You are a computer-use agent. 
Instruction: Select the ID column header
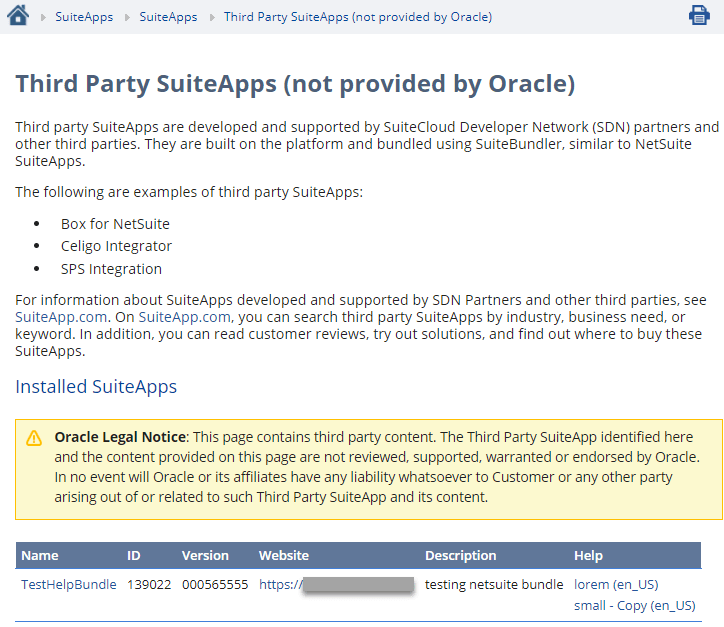[133, 555]
